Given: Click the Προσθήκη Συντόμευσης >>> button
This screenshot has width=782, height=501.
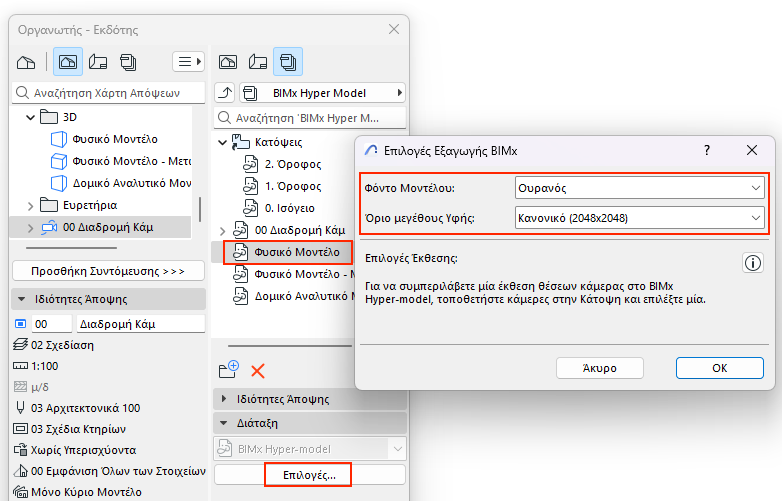Looking at the screenshot, I should click(x=108, y=271).
